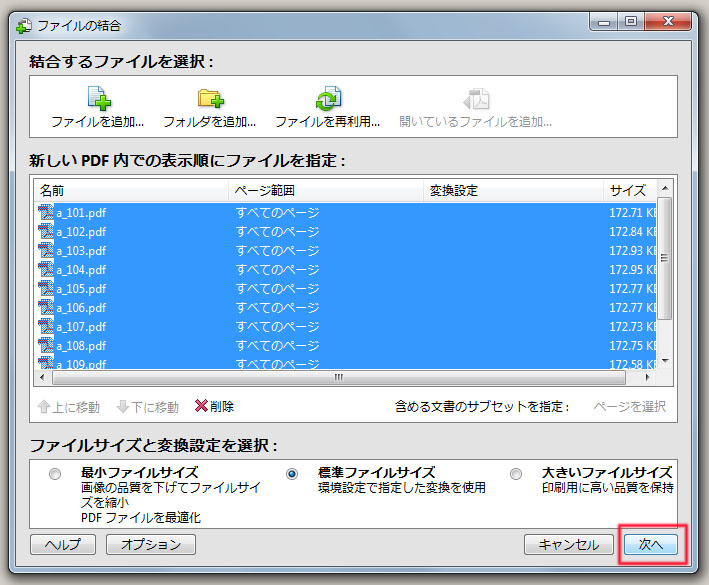Image resolution: width=709 pixels, height=585 pixels.
Task: Select the a_107.pdf file icon
Action: (x=46, y=327)
